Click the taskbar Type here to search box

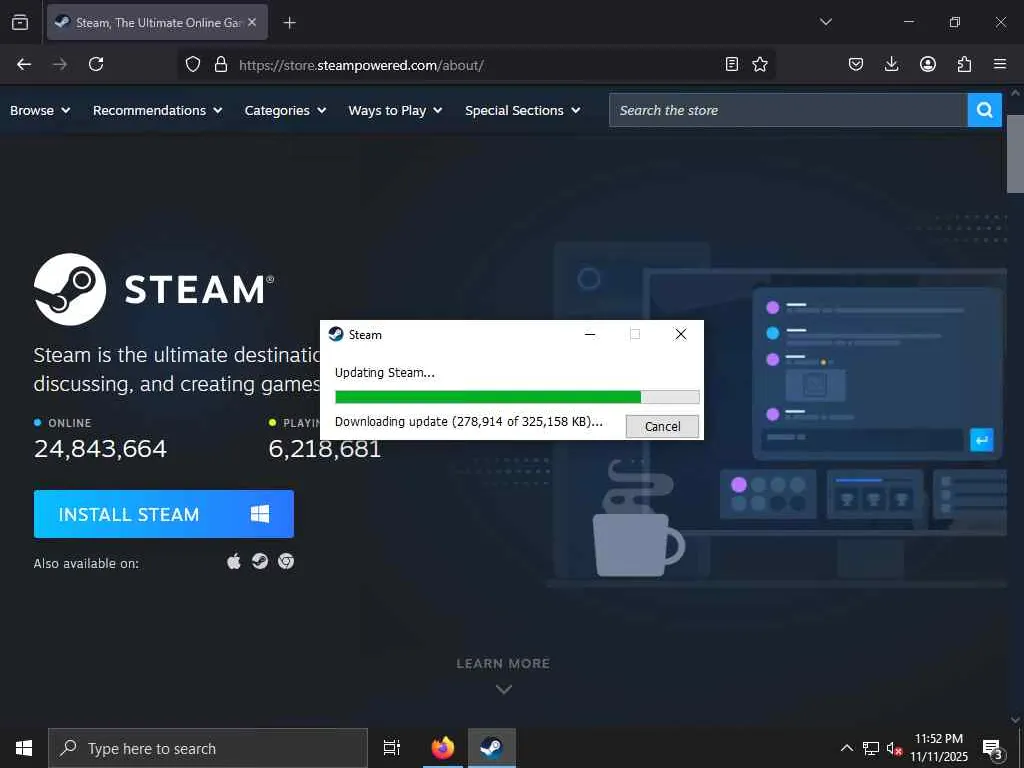point(208,748)
